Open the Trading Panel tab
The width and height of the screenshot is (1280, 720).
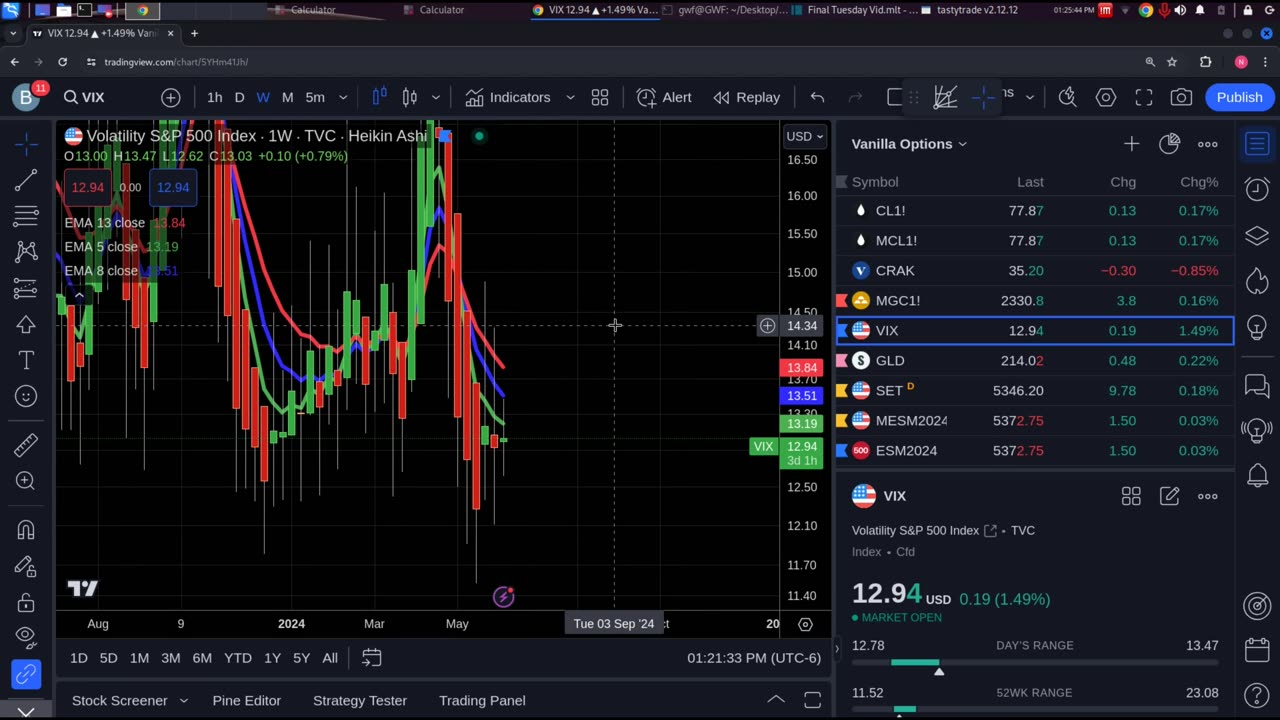(482, 700)
